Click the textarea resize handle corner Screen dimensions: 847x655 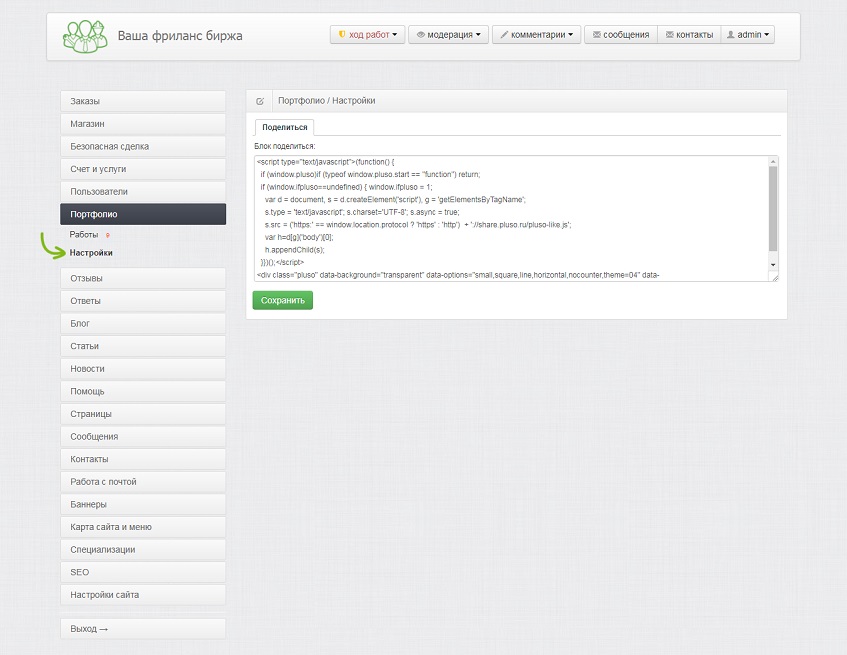click(x=775, y=278)
